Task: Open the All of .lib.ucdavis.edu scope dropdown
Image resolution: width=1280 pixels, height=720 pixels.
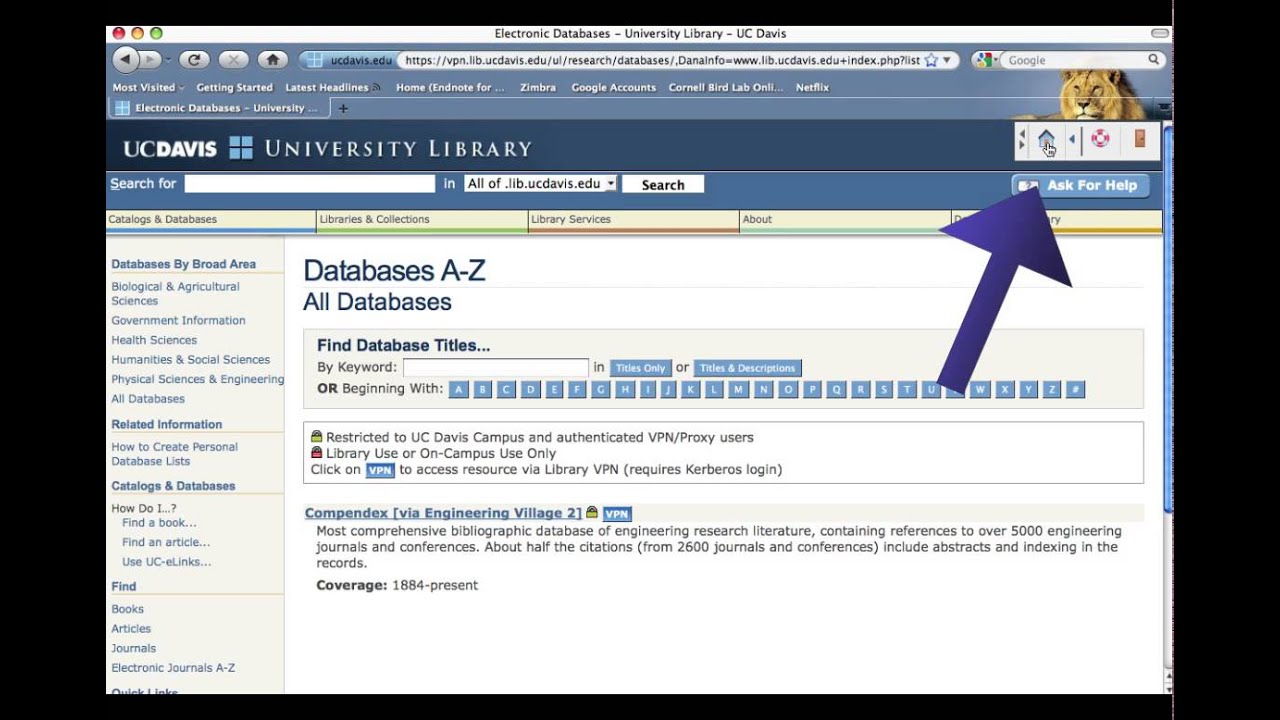Action: [541, 184]
